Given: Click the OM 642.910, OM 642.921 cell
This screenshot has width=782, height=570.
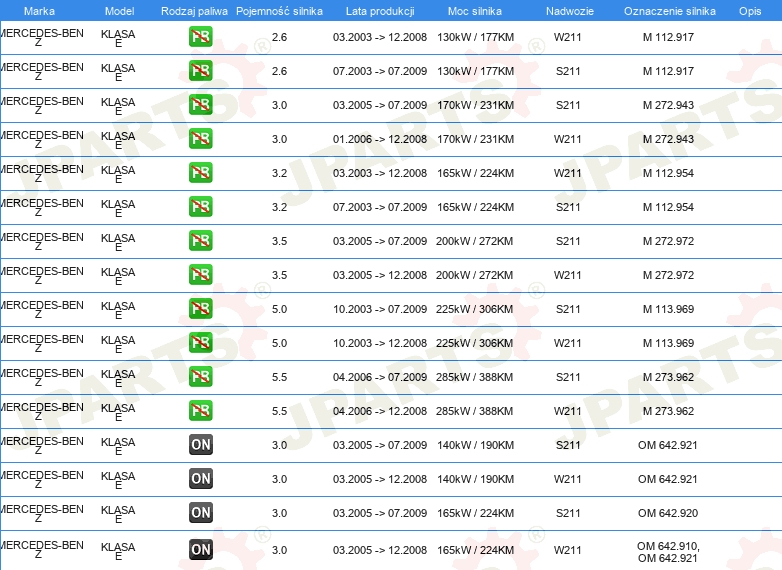Looking at the screenshot, I should pos(668,552).
